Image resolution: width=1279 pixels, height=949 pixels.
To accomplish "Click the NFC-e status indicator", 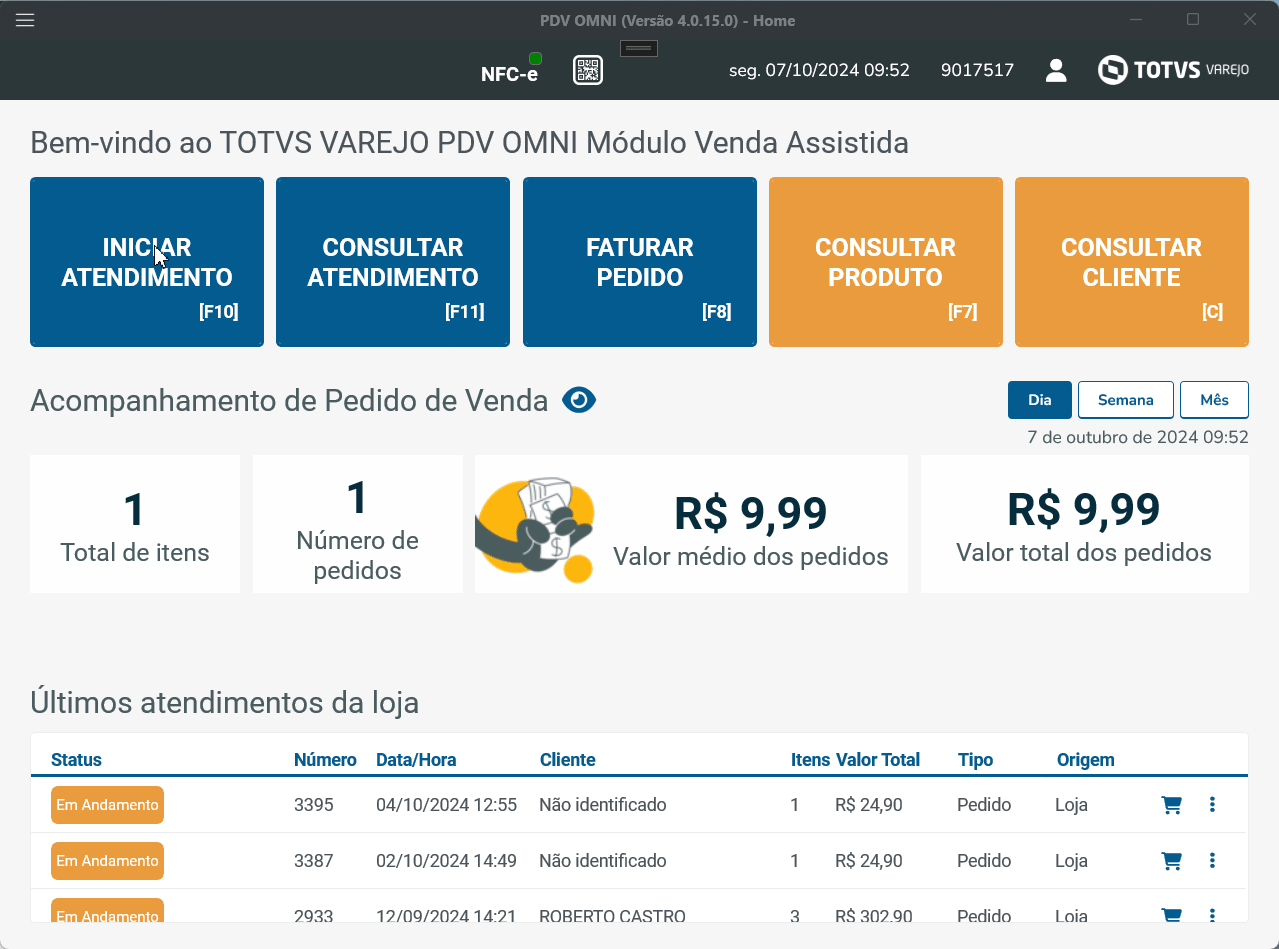I will 510,69.
